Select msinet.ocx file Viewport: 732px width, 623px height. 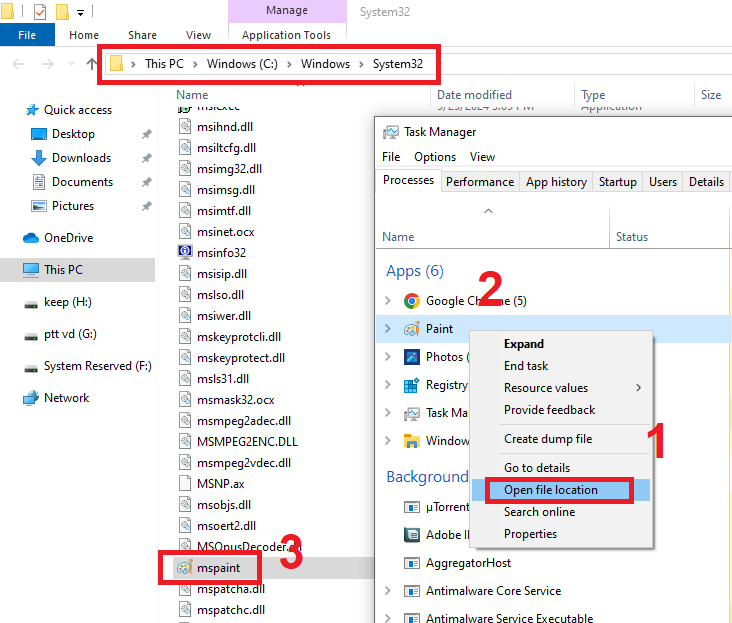point(225,232)
